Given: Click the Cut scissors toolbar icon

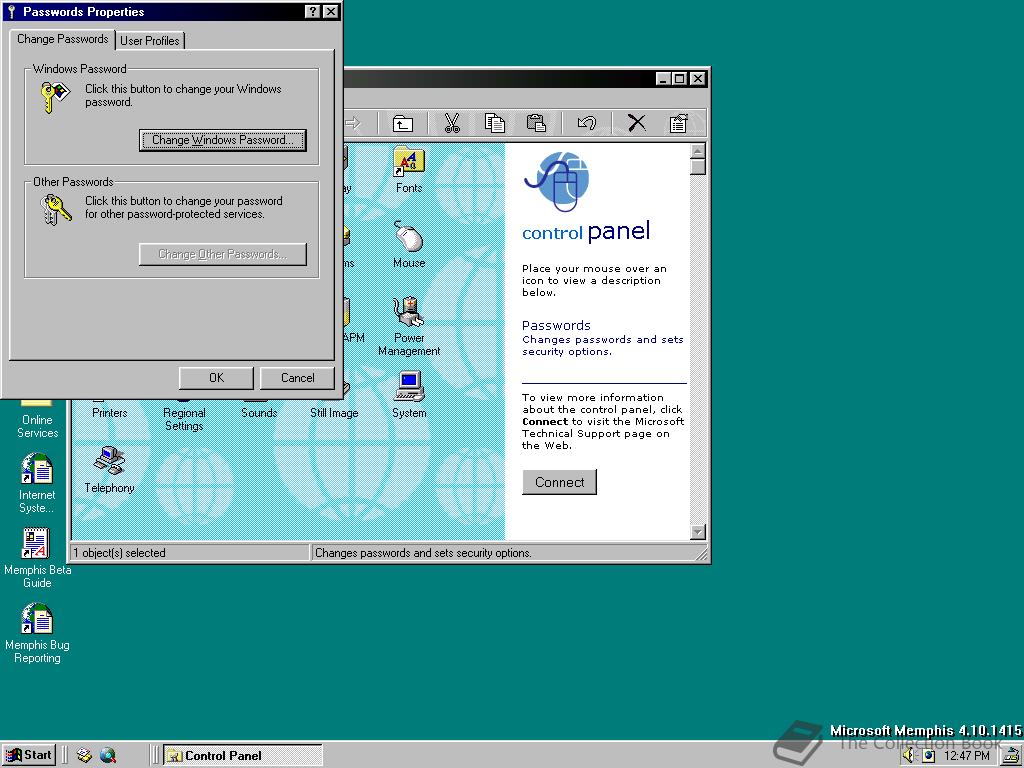Looking at the screenshot, I should 451,123.
